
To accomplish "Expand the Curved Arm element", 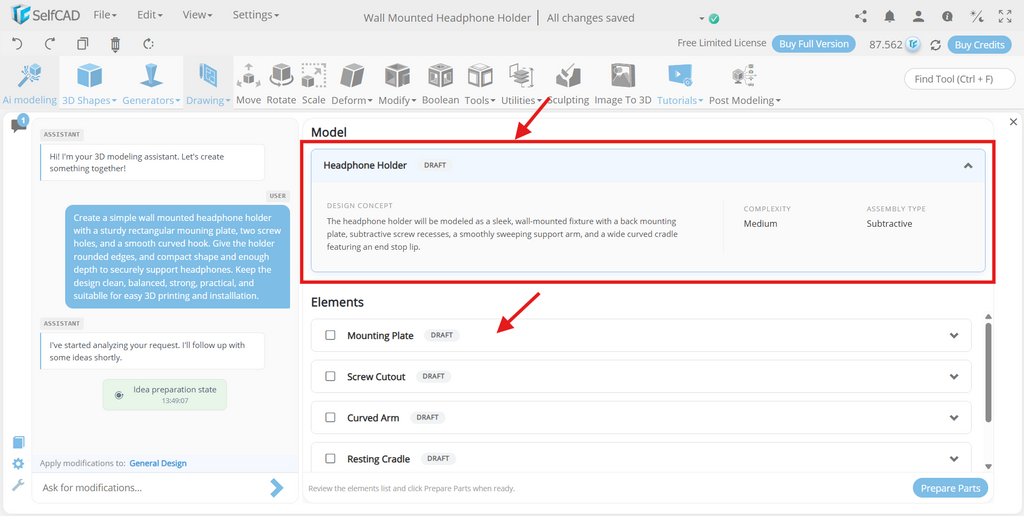I will [x=954, y=417].
